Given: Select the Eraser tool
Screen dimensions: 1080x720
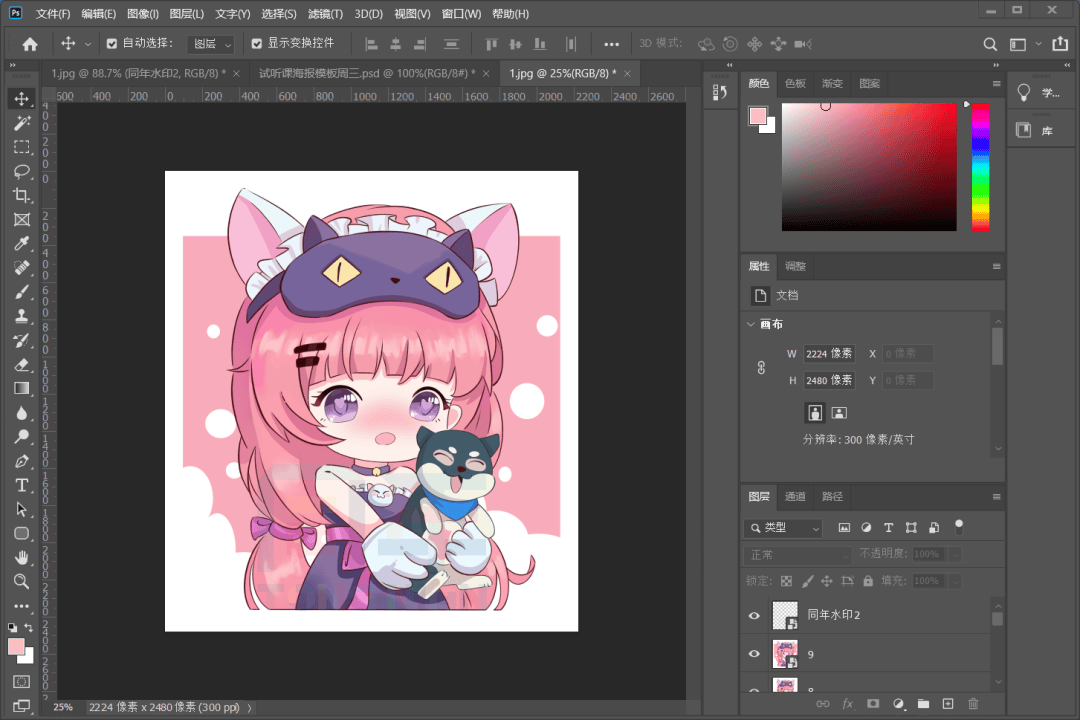Looking at the screenshot, I should (21, 364).
